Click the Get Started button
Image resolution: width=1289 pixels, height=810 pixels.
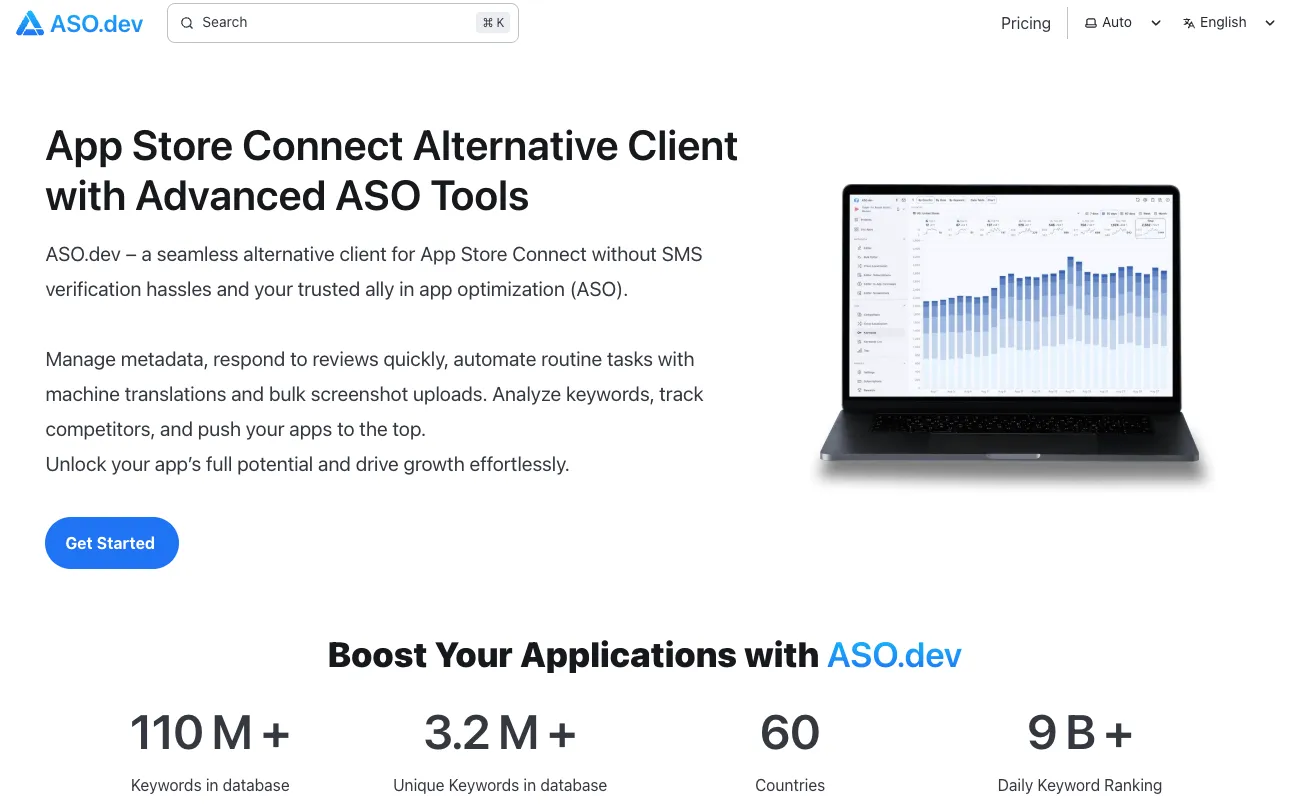[112, 543]
